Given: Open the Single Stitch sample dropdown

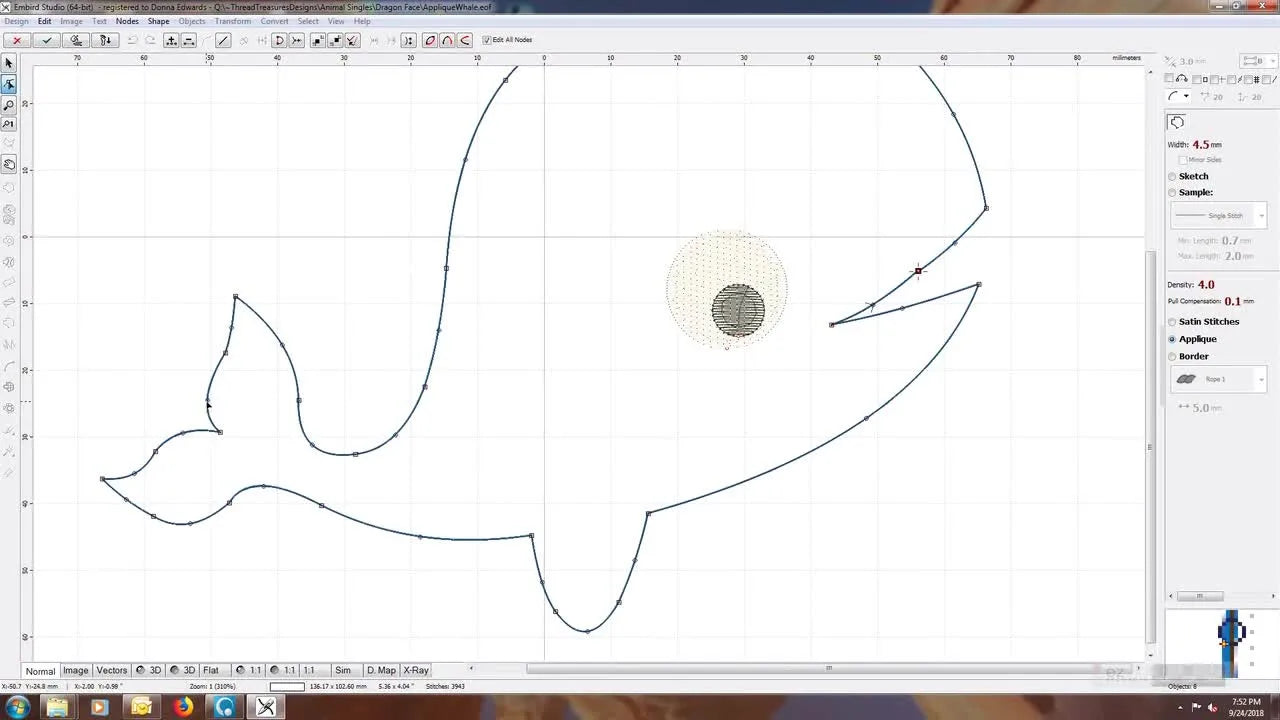Looking at the screenshot, I should 1260,215.
